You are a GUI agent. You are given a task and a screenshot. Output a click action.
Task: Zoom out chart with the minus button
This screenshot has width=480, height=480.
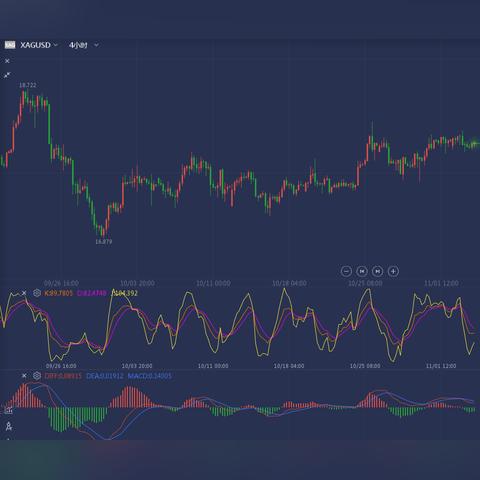[x=346, y=271]
